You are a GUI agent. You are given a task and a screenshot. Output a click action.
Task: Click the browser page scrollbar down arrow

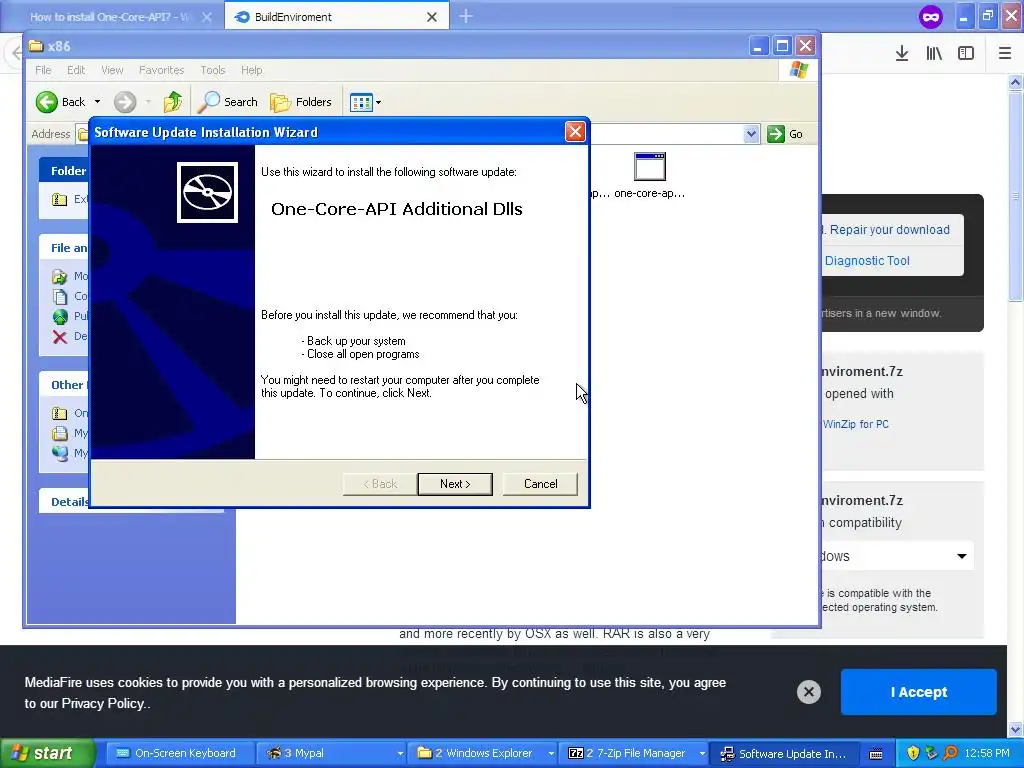[1015, 729]
